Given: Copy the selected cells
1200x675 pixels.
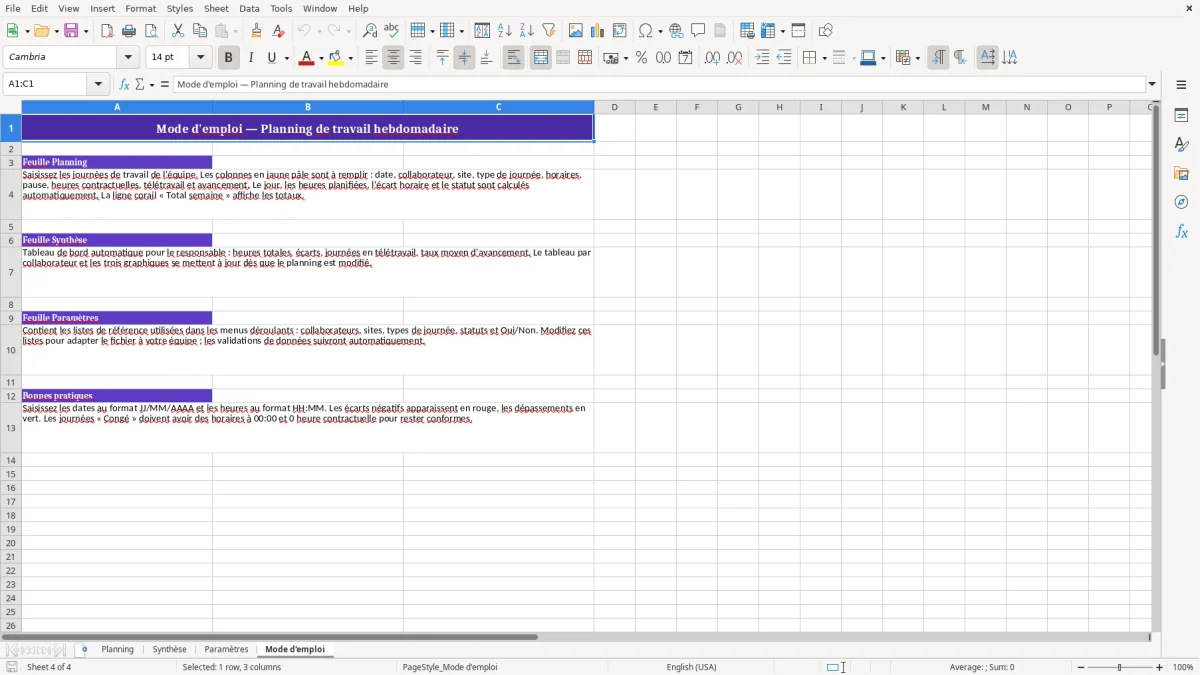Looking at the screenshot, I should click(200, 31).
